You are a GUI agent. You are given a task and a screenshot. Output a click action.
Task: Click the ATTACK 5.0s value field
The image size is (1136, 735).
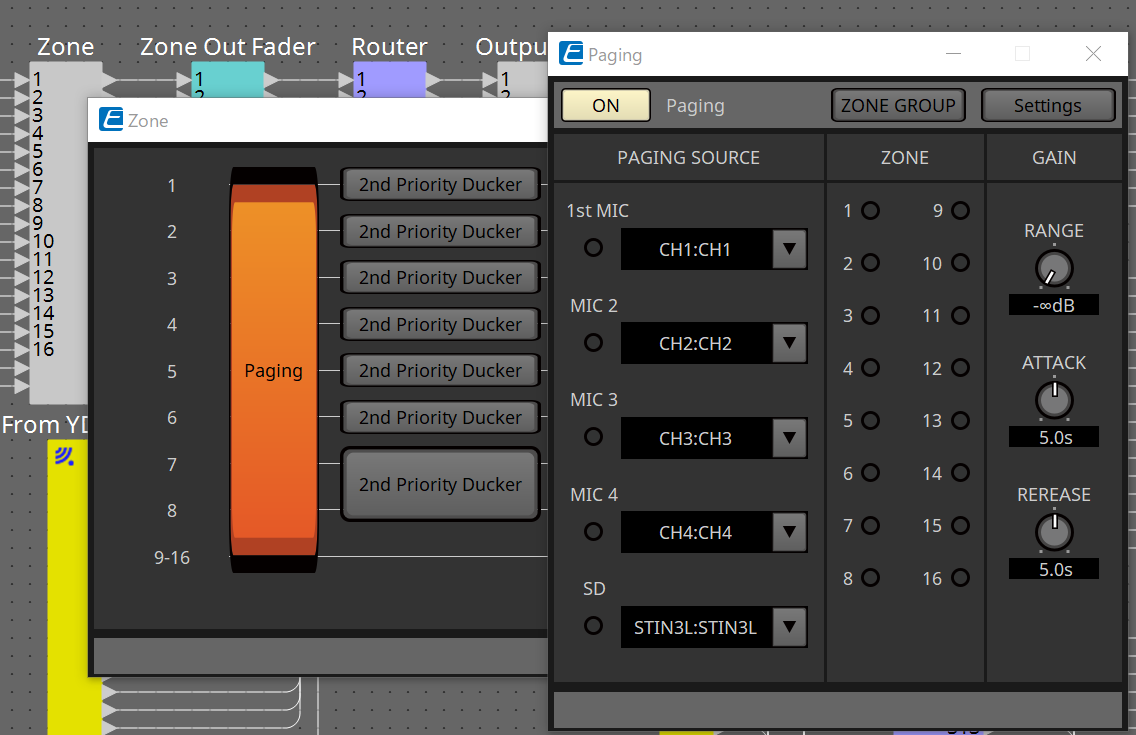pyautogui.click(x=1053, y=437)
